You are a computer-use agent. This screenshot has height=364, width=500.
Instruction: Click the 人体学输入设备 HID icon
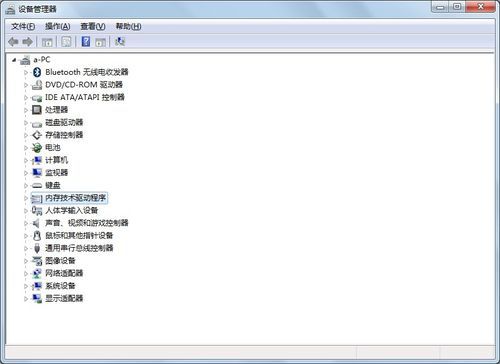click(x=37, y=210)
